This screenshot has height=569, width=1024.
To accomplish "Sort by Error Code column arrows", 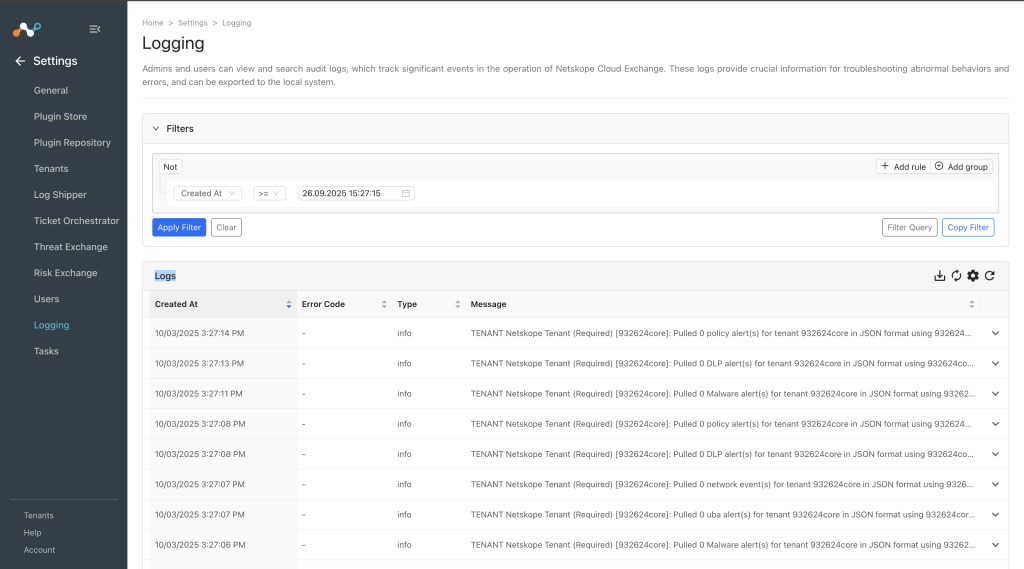I will click(384, 304).
